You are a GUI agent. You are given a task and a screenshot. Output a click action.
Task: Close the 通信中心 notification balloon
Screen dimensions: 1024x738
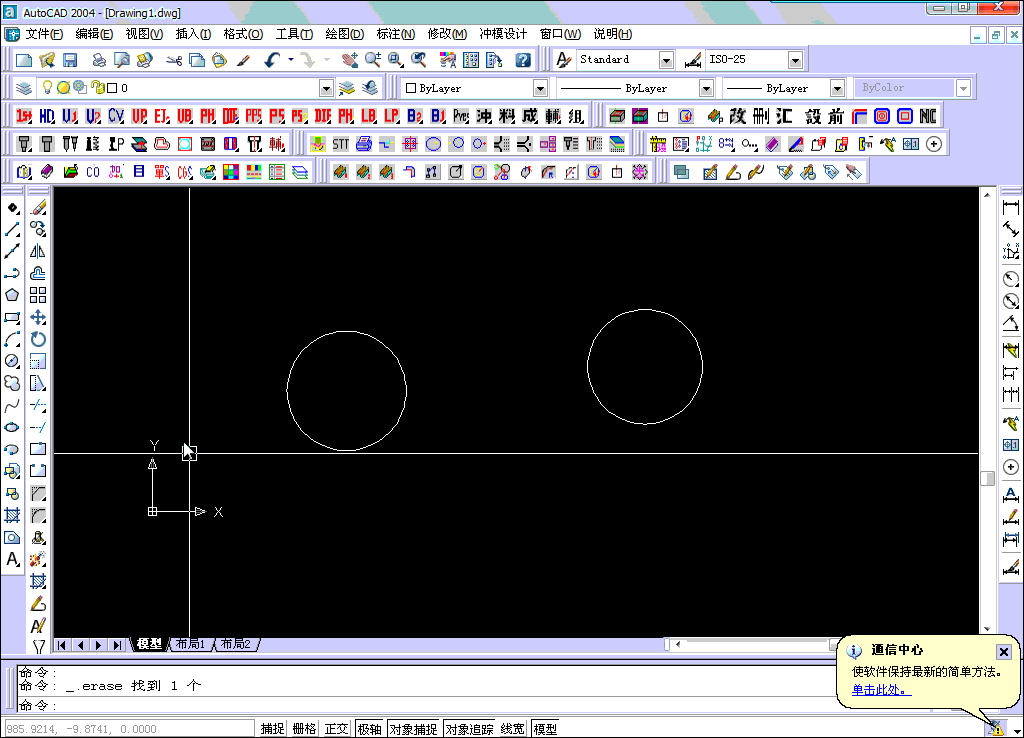click(x=1004, y=651)
